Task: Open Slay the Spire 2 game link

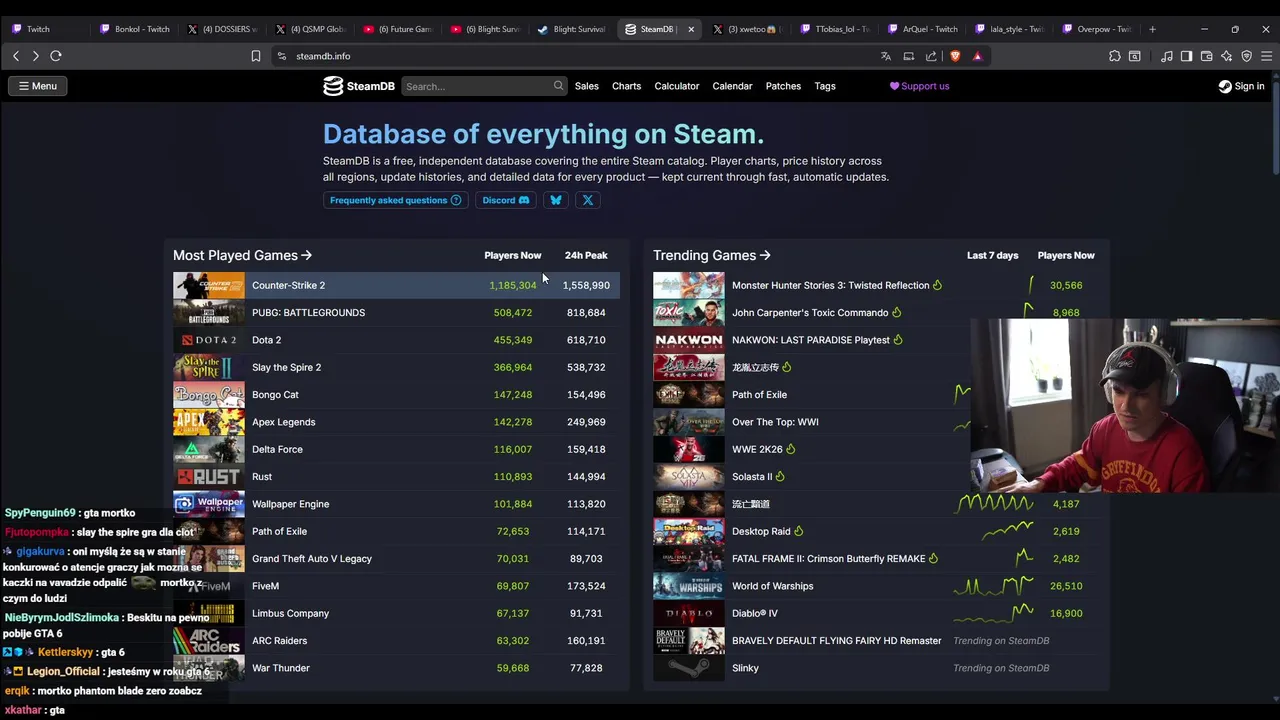Action: [x=286, y=367]
